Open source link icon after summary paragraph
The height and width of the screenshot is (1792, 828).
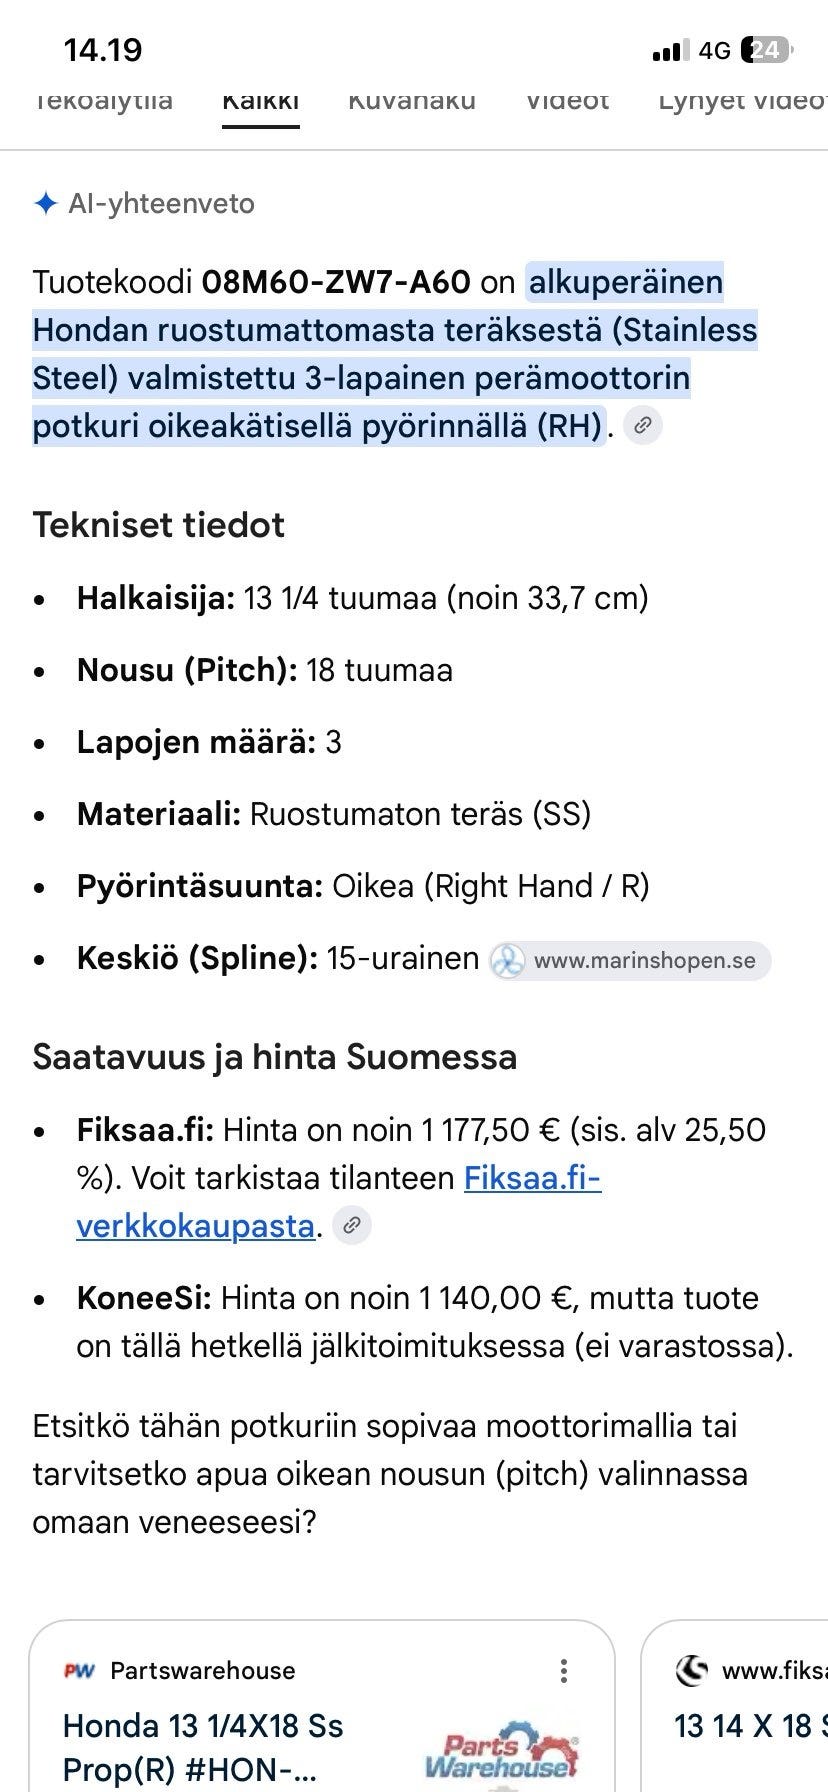[x=643, y=426]
